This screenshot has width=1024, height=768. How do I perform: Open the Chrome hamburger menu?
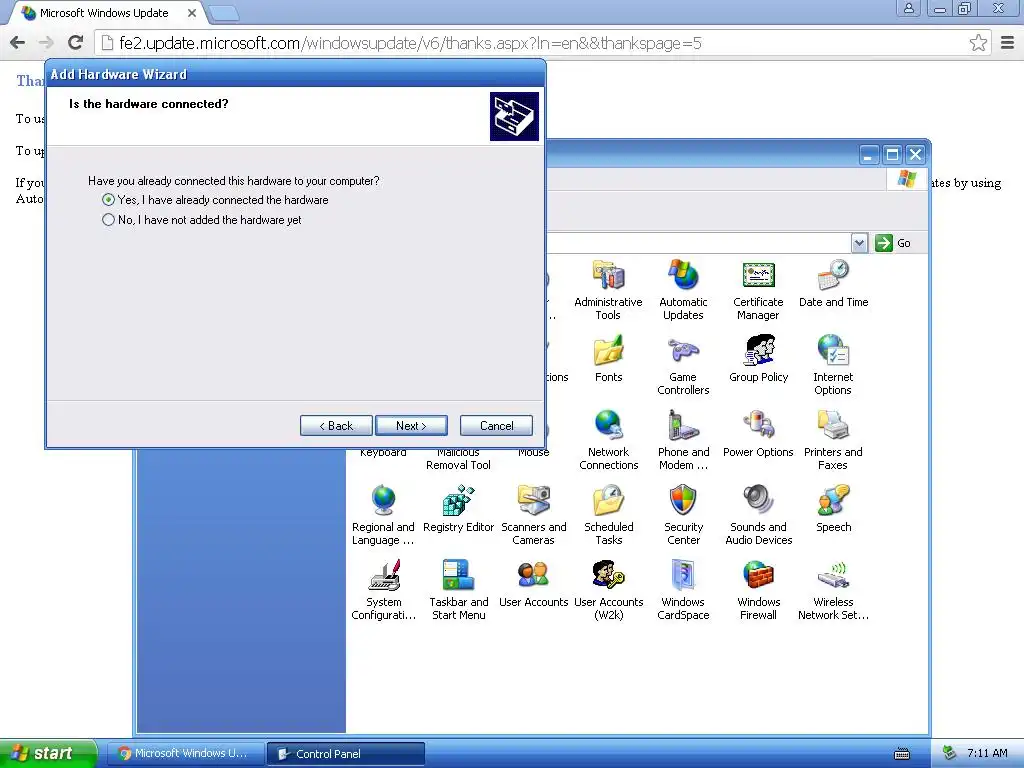[1007, 43]
